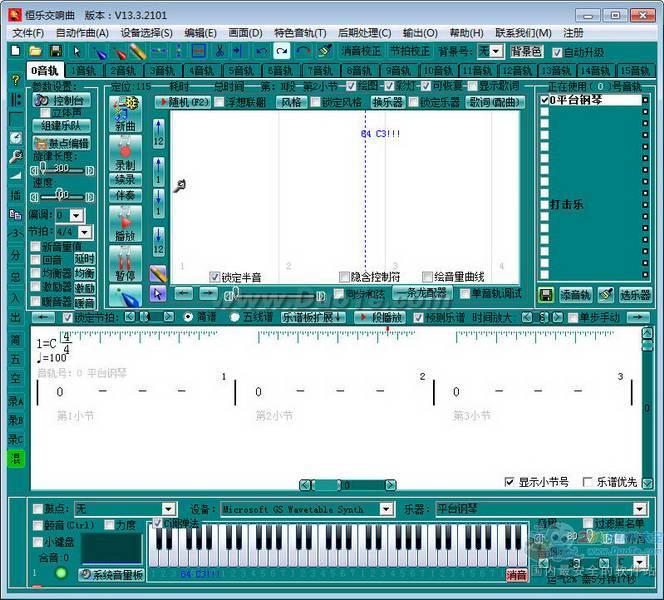Switch to the 5音轨 tab
The width and height of the screenshot is (664, 600).
point(241,71)
